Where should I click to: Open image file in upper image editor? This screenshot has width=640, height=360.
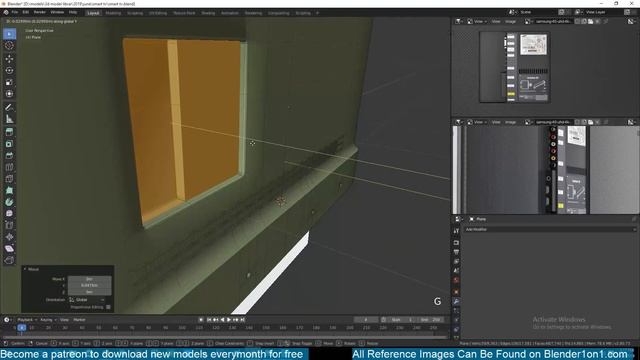pyautogui.click(x=591, y=21)
